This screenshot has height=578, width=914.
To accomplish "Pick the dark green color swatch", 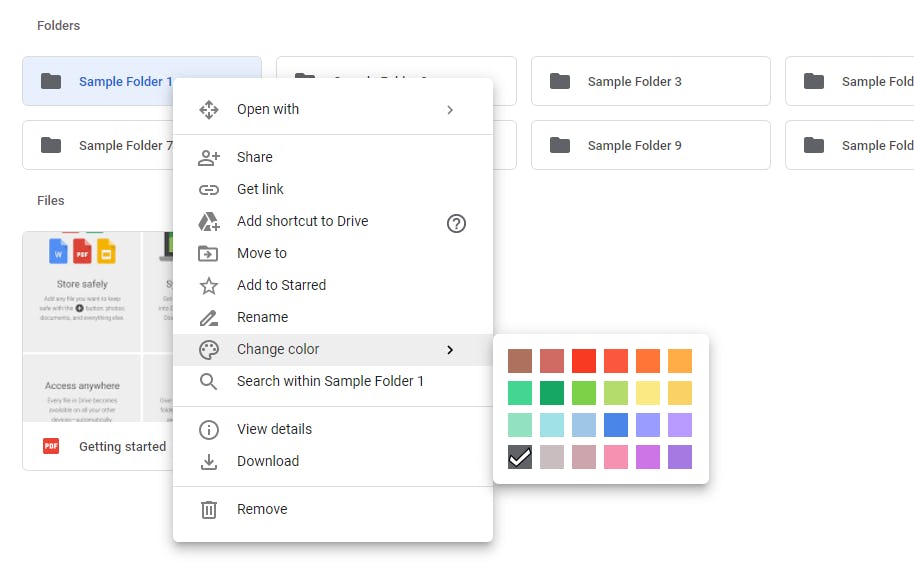I will (x=552, y=393).
